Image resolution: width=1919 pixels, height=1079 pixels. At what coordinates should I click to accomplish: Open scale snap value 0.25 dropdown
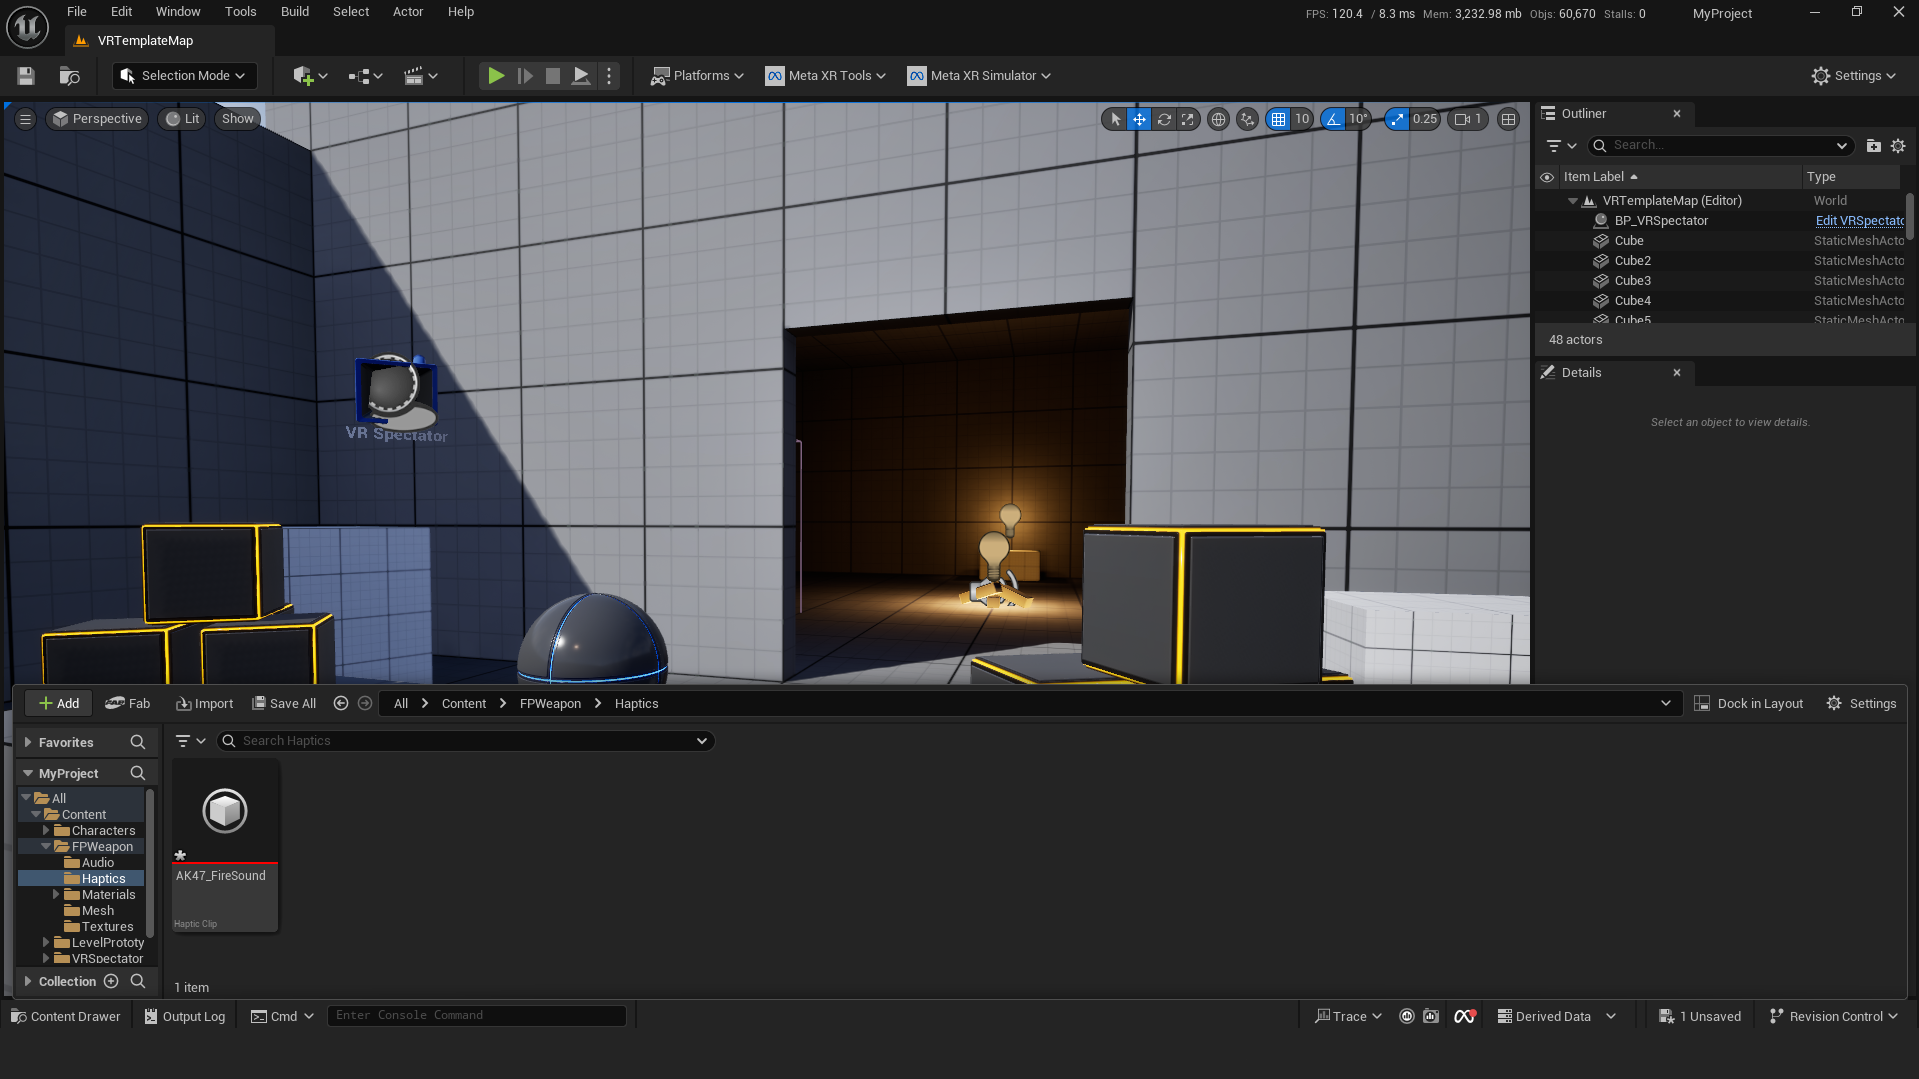click(1425, 119)
